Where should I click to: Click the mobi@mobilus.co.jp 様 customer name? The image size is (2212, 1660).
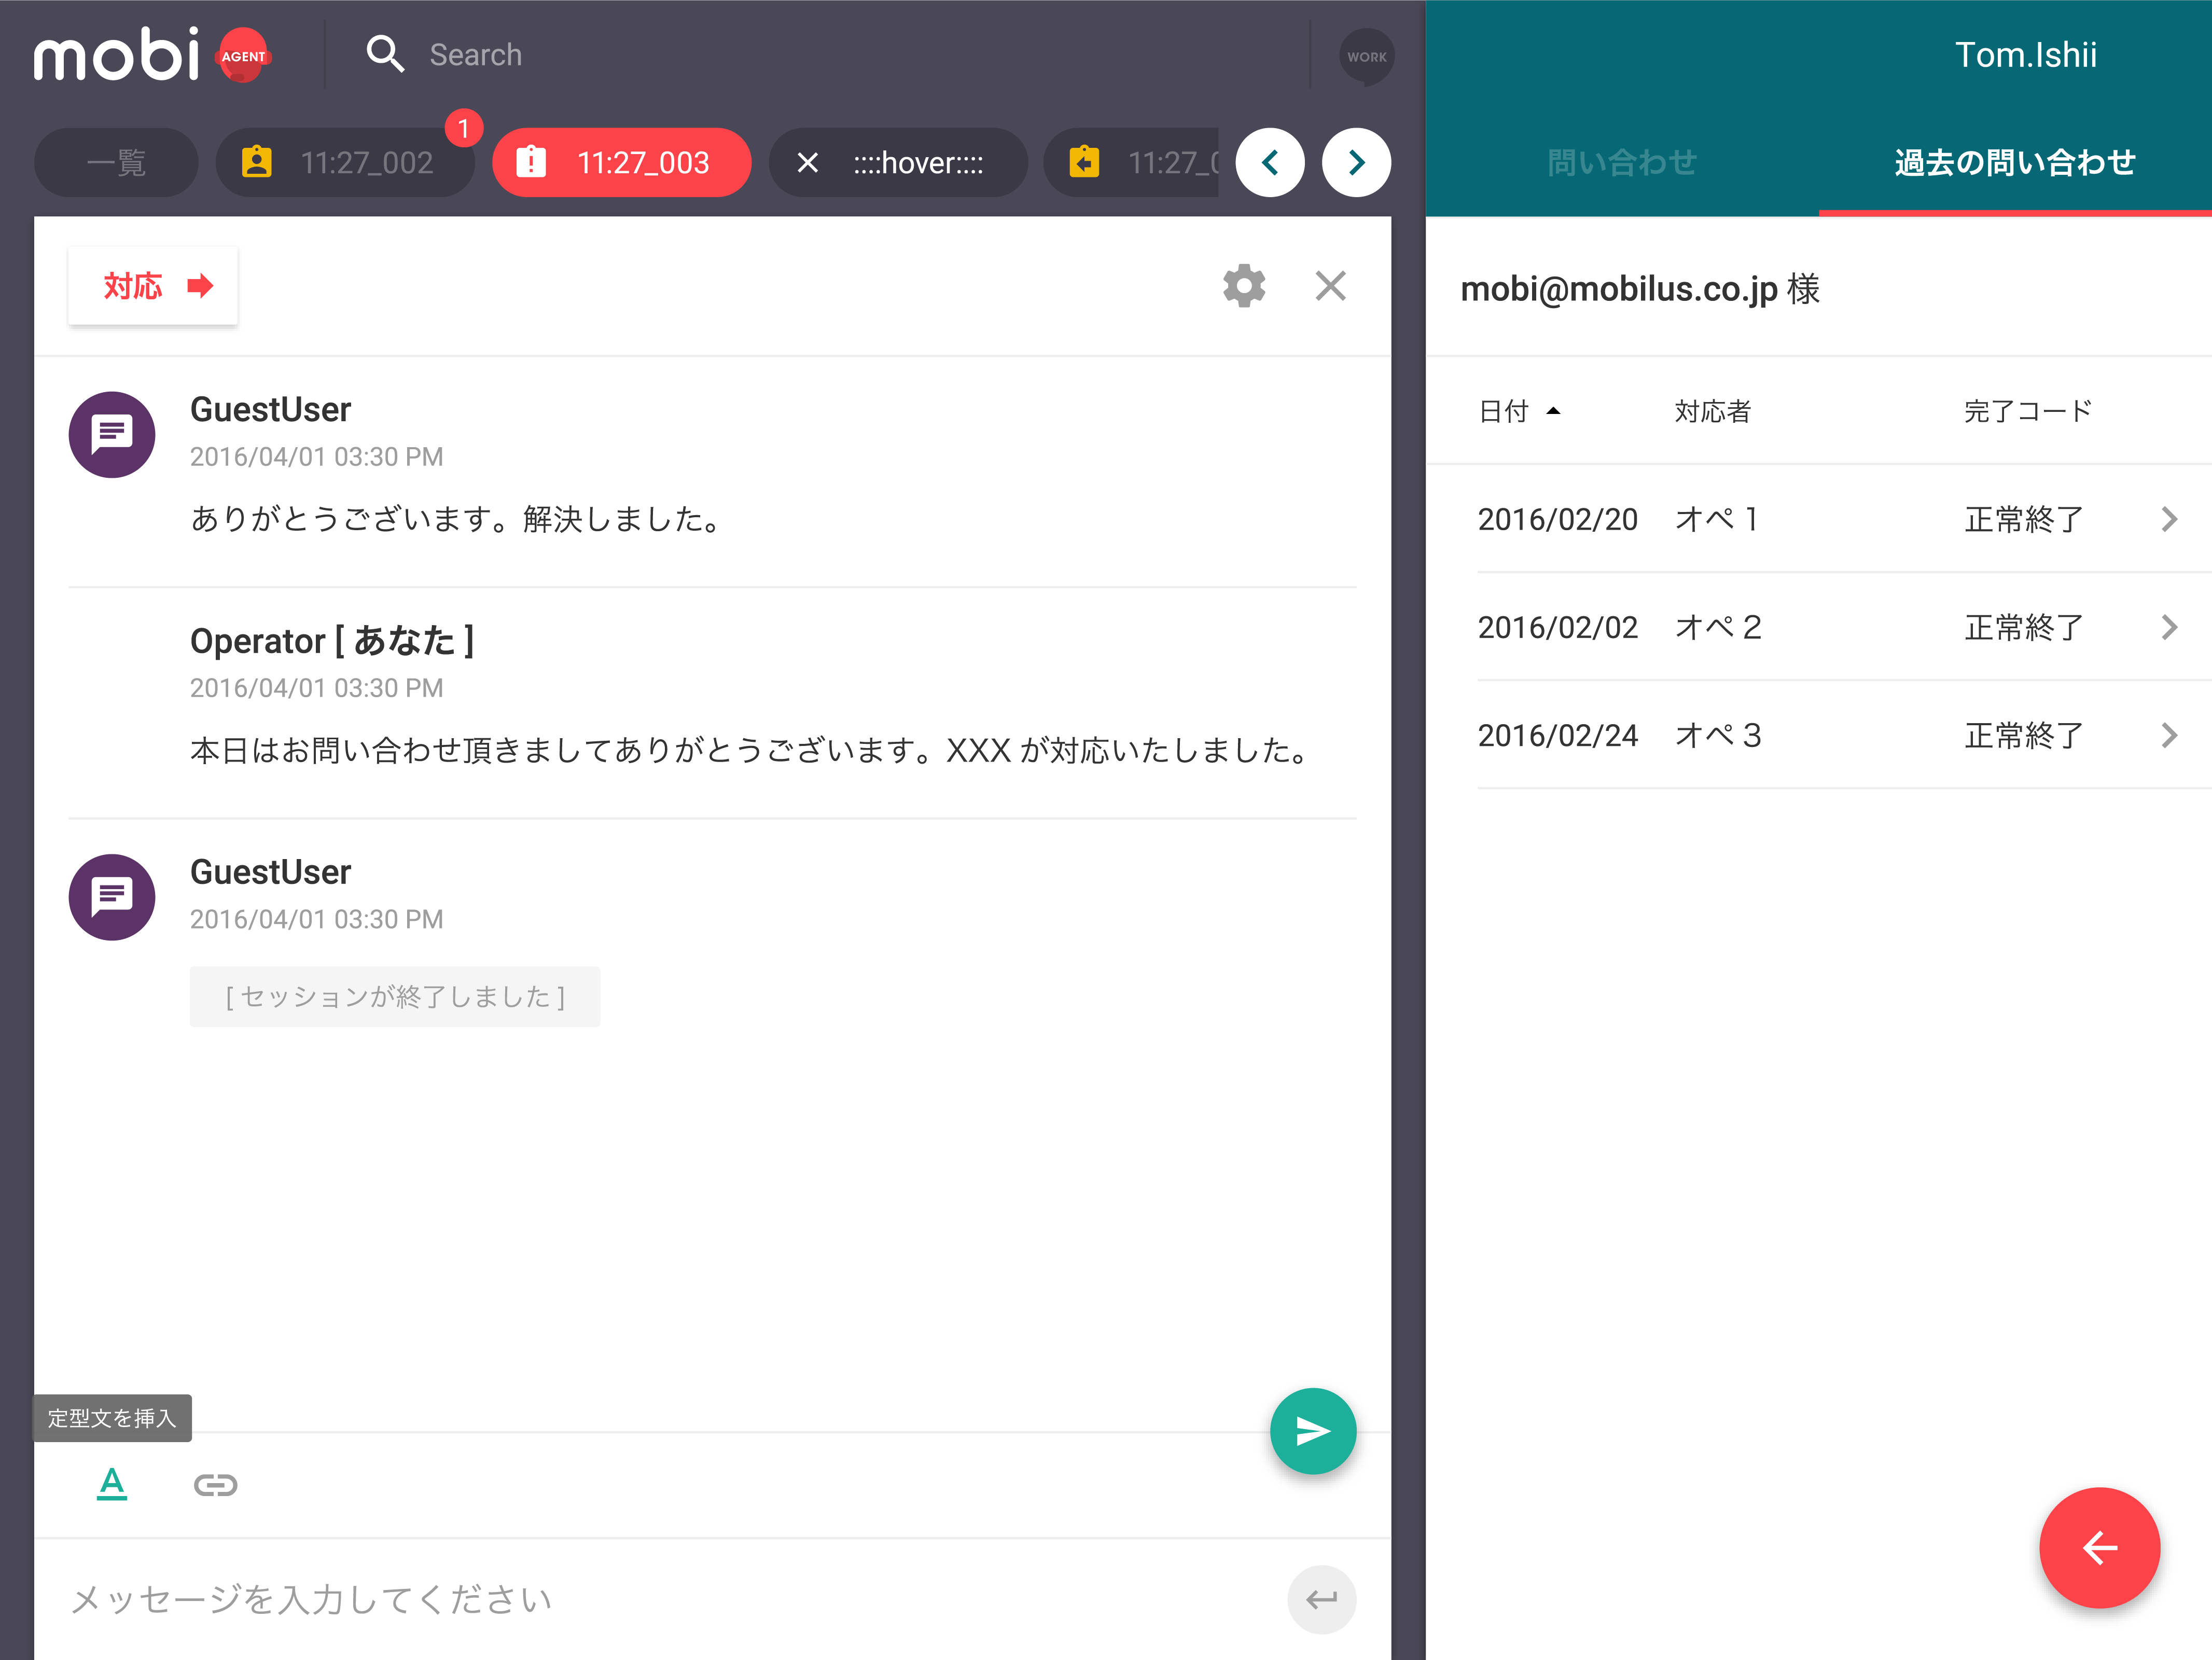pos(1640,289)
